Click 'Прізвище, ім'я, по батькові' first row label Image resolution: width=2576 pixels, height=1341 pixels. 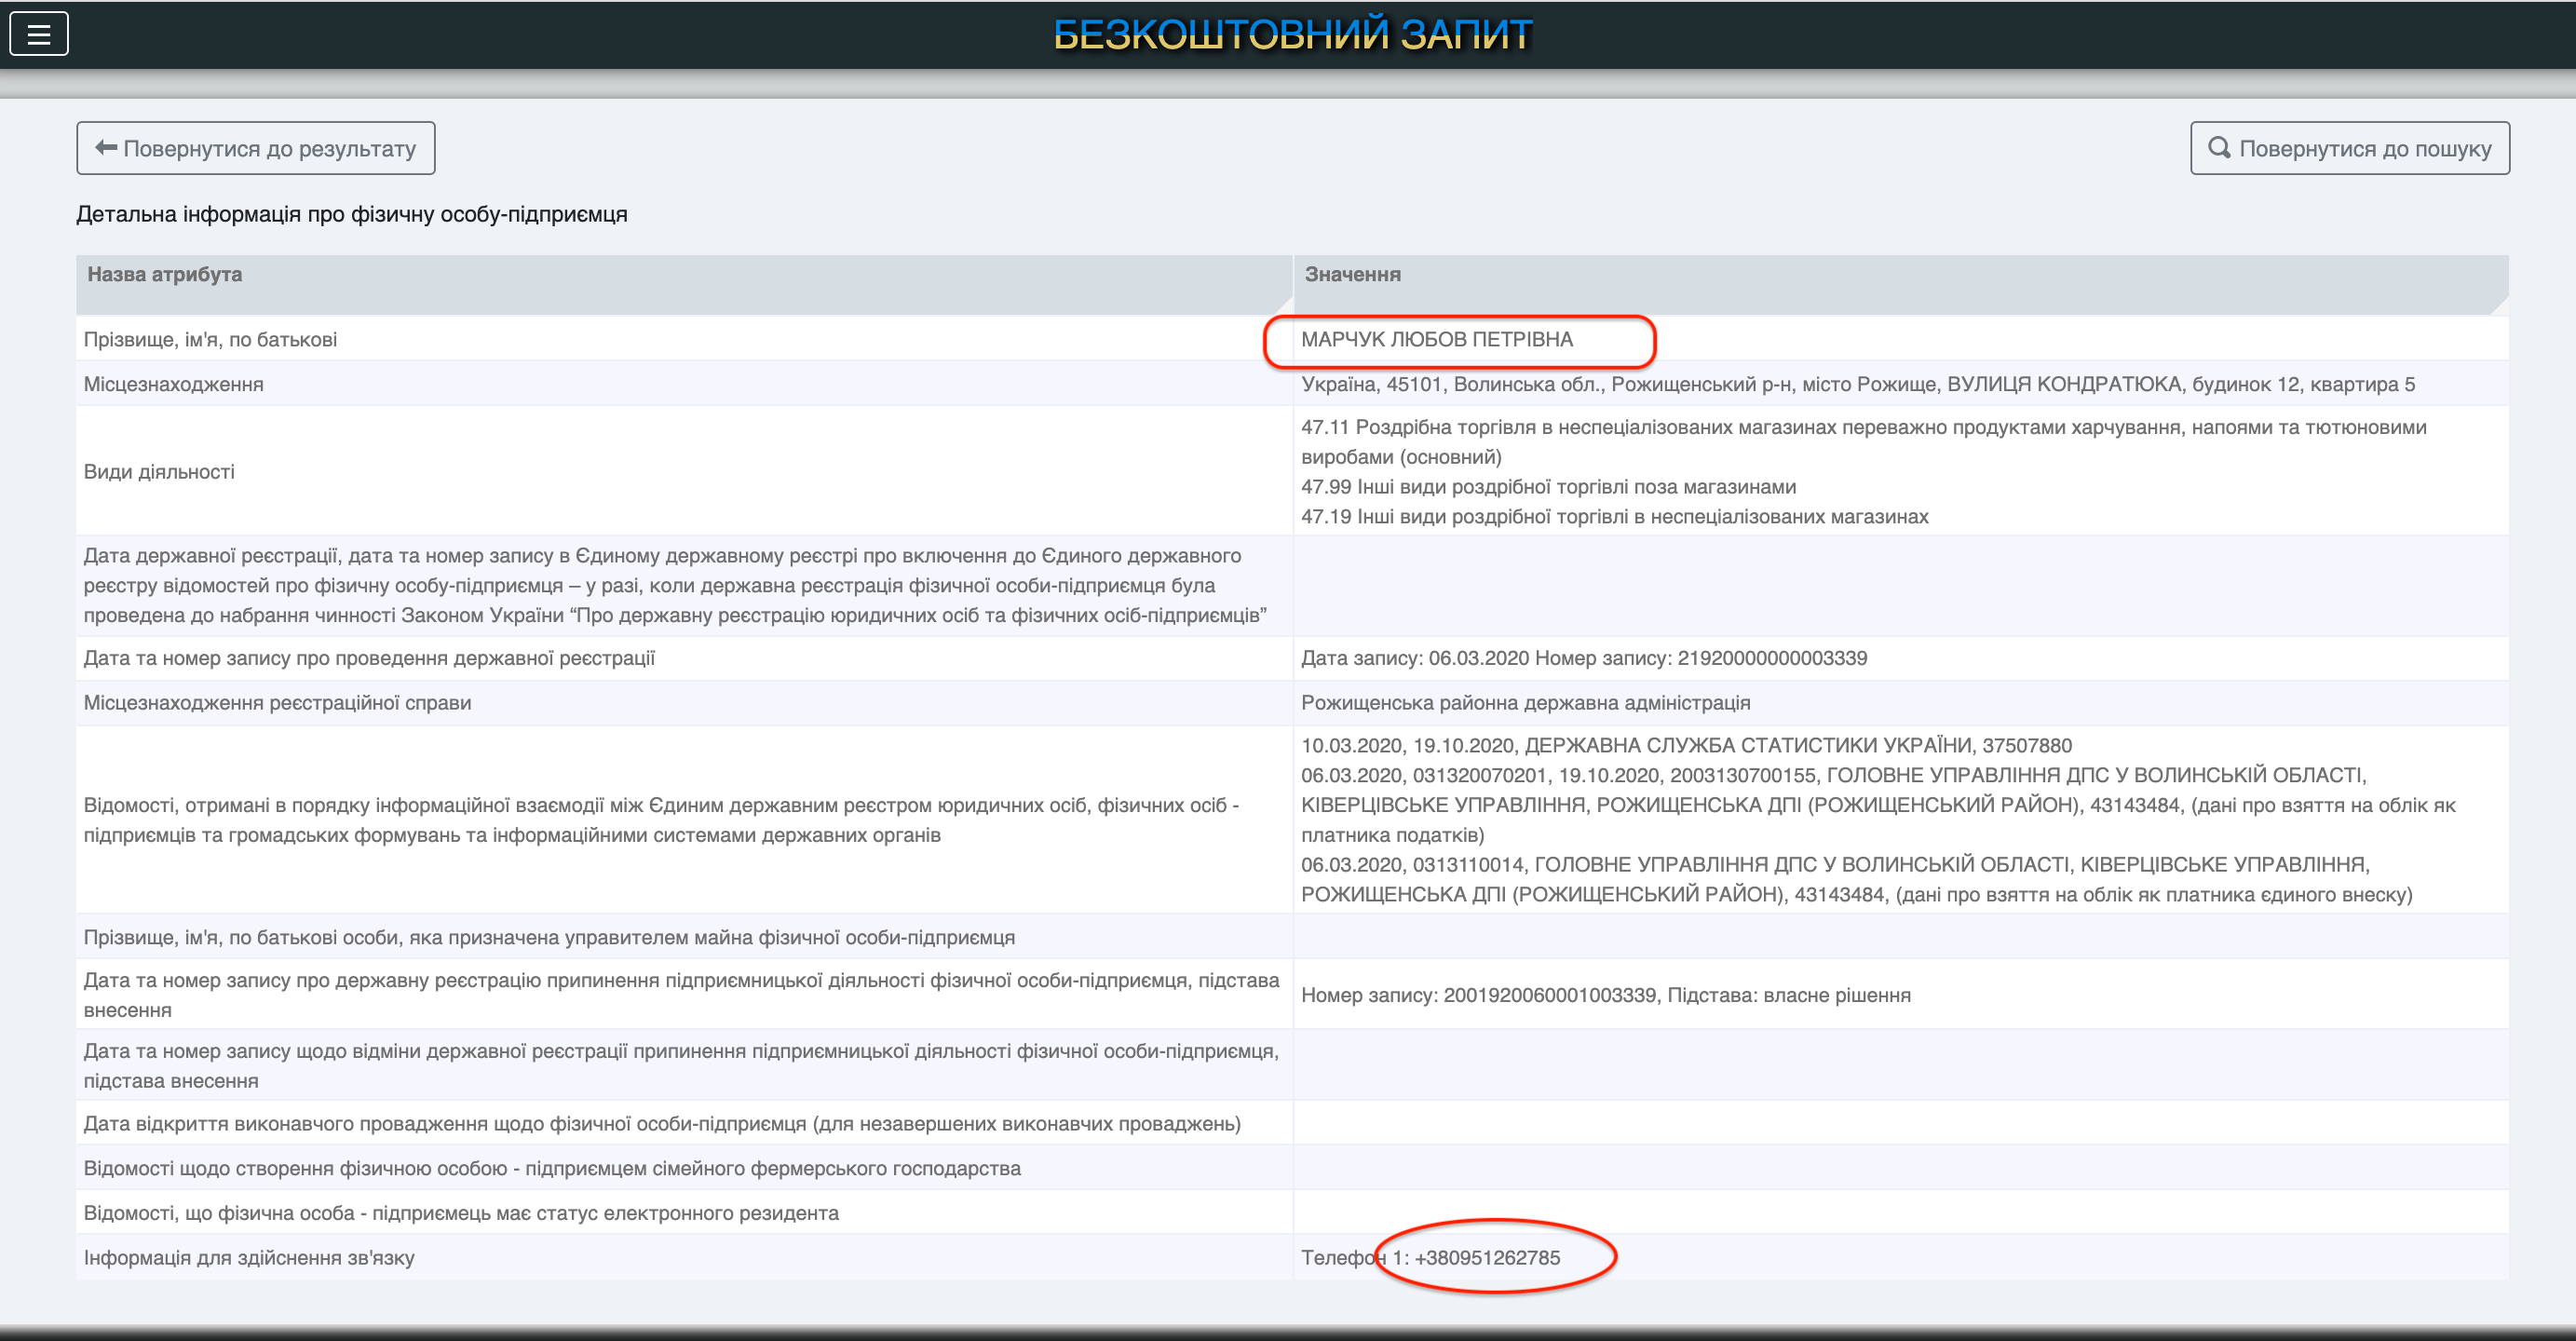210,339
